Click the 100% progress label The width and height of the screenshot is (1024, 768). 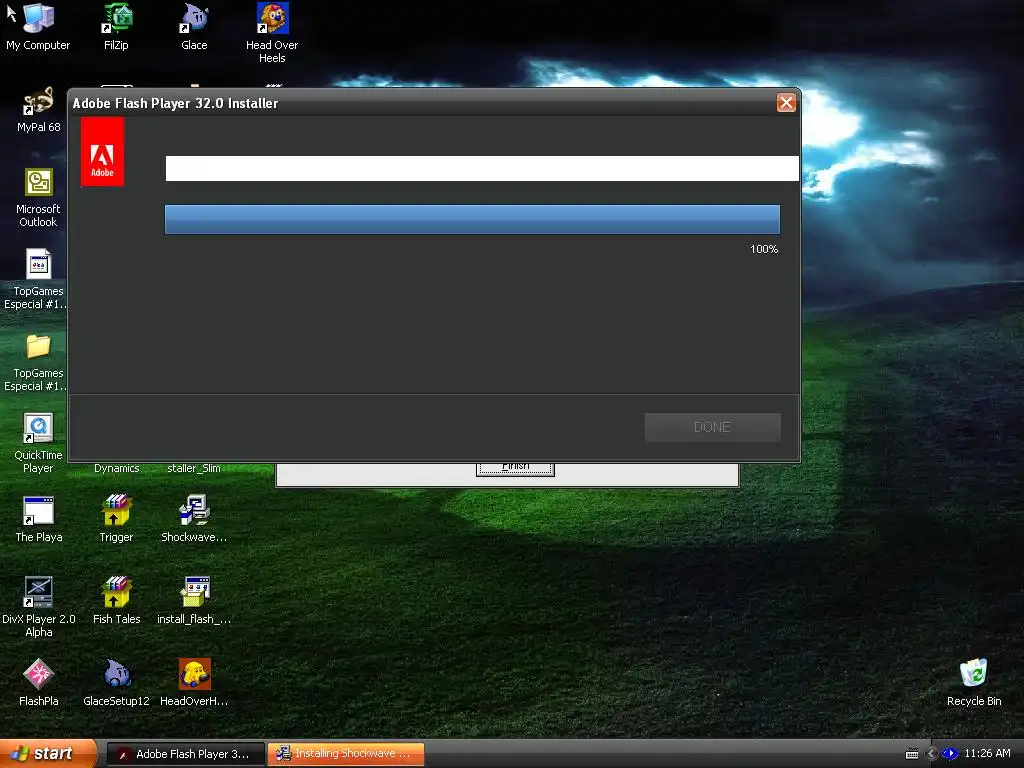tap(763, 249)
